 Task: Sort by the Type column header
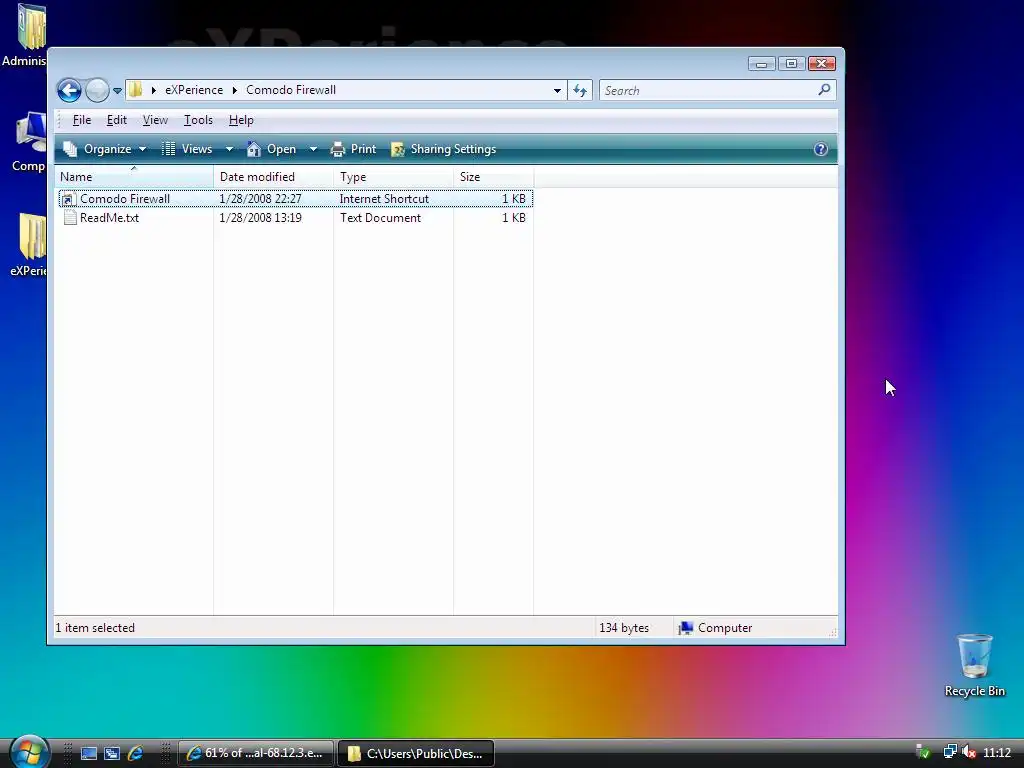(394, 176)
